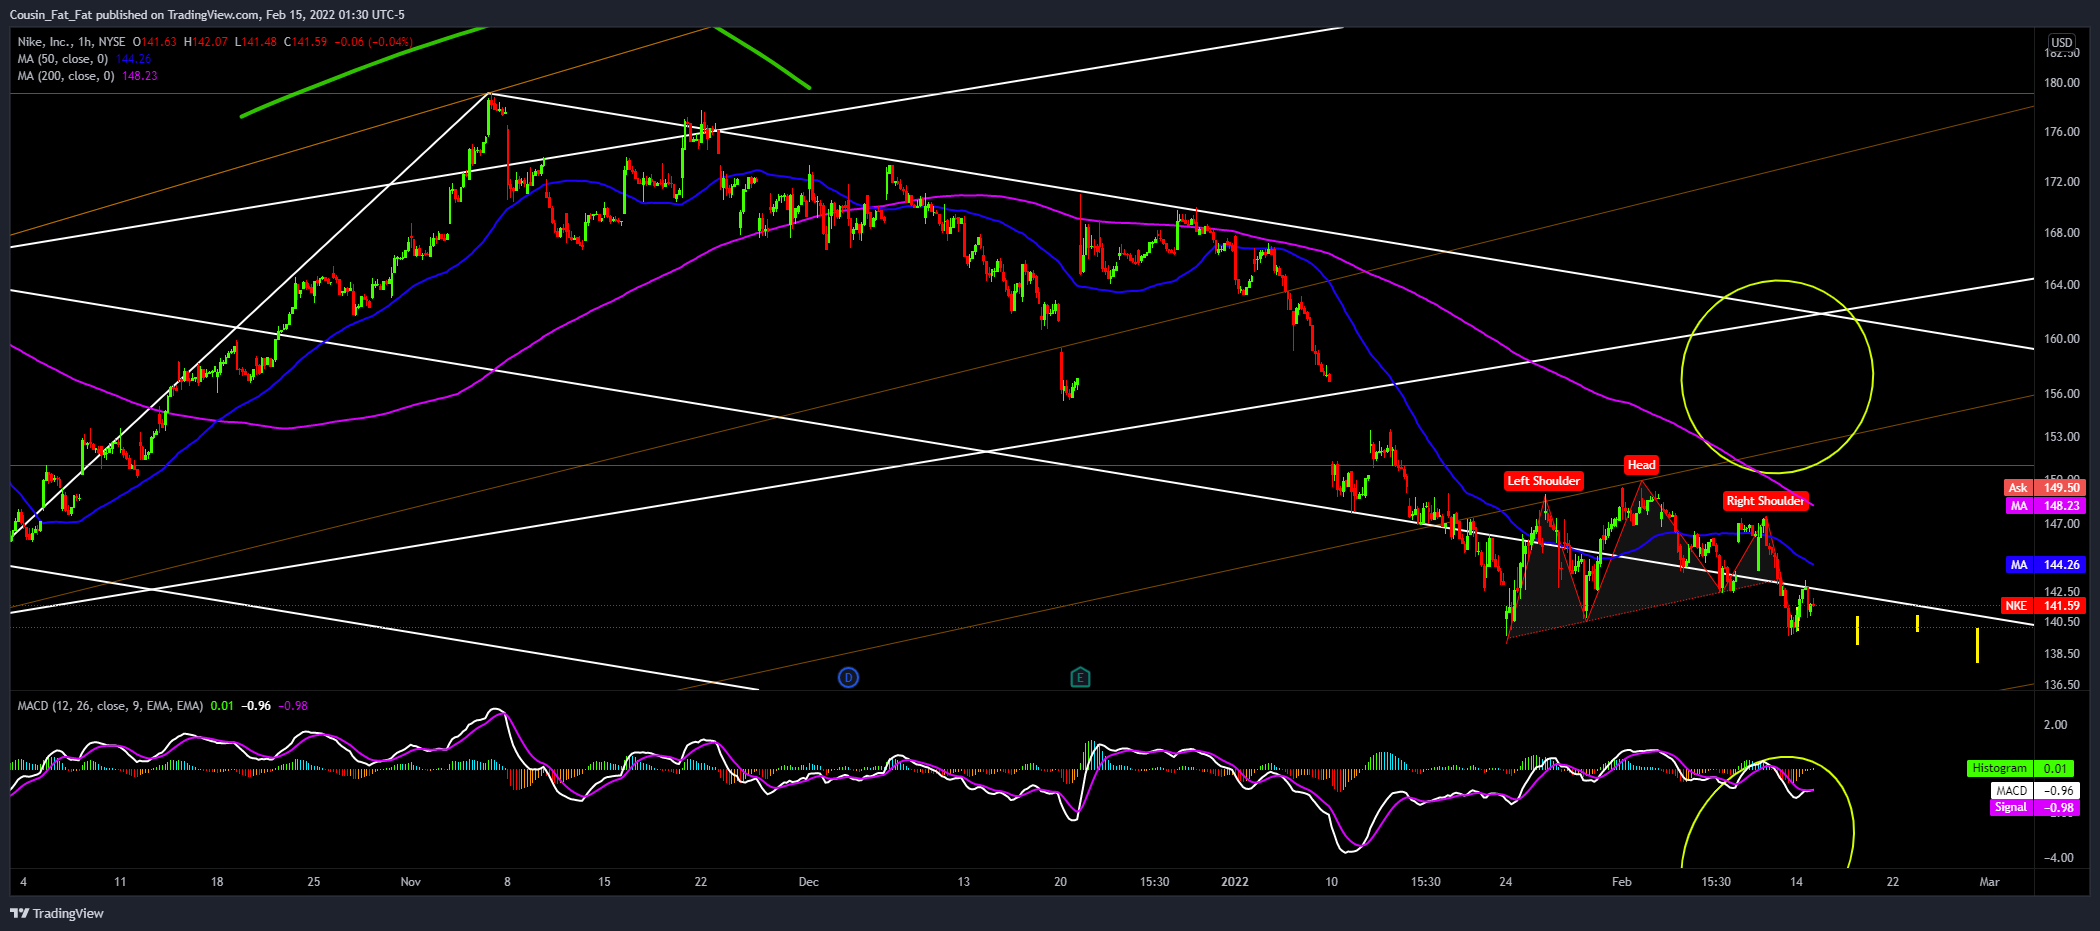Click the 'Nike, Inc., 1h, NYSE' title
The width and height of the screenshot is (2100, 931).
tap(71, 42)
